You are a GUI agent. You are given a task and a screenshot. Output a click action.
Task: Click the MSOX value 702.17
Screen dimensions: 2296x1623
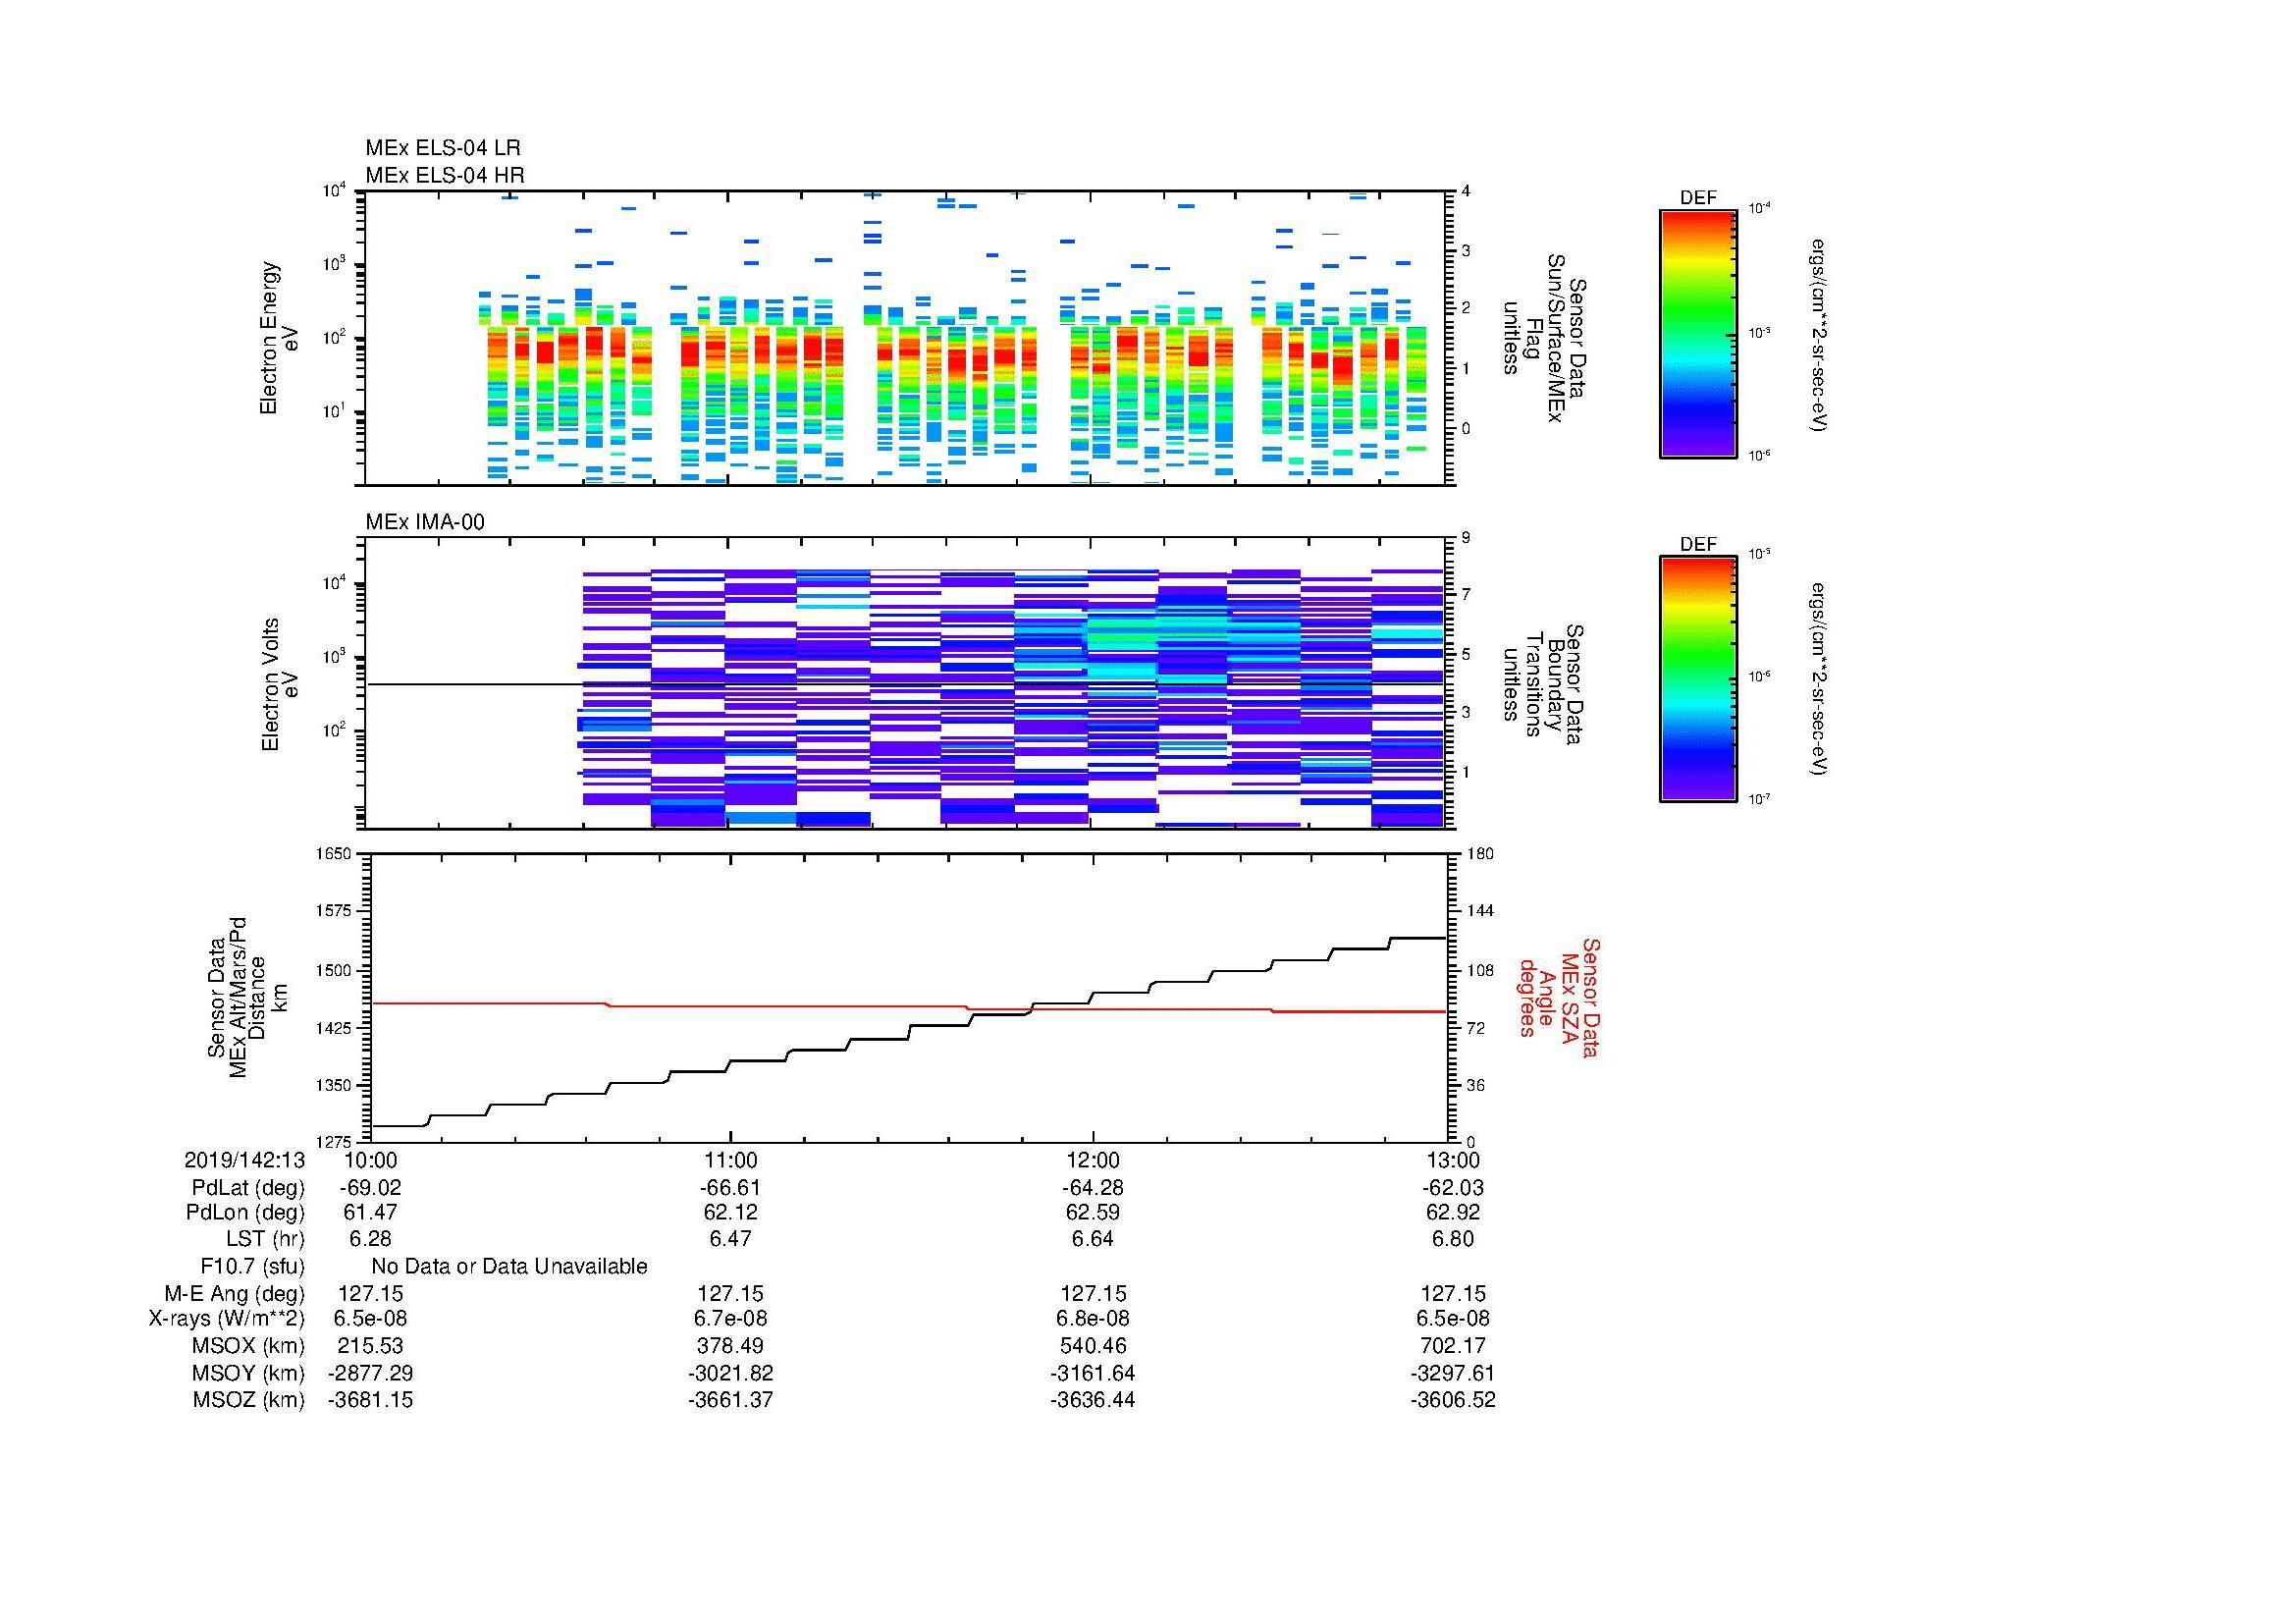coord(1453,1346)
